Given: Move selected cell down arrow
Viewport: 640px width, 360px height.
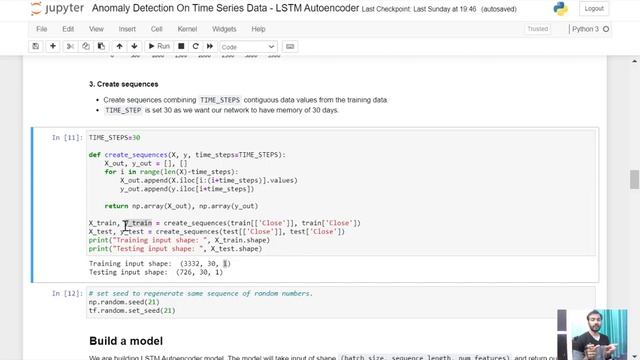Looking at the screenshot, I should (x=134, y=47).
